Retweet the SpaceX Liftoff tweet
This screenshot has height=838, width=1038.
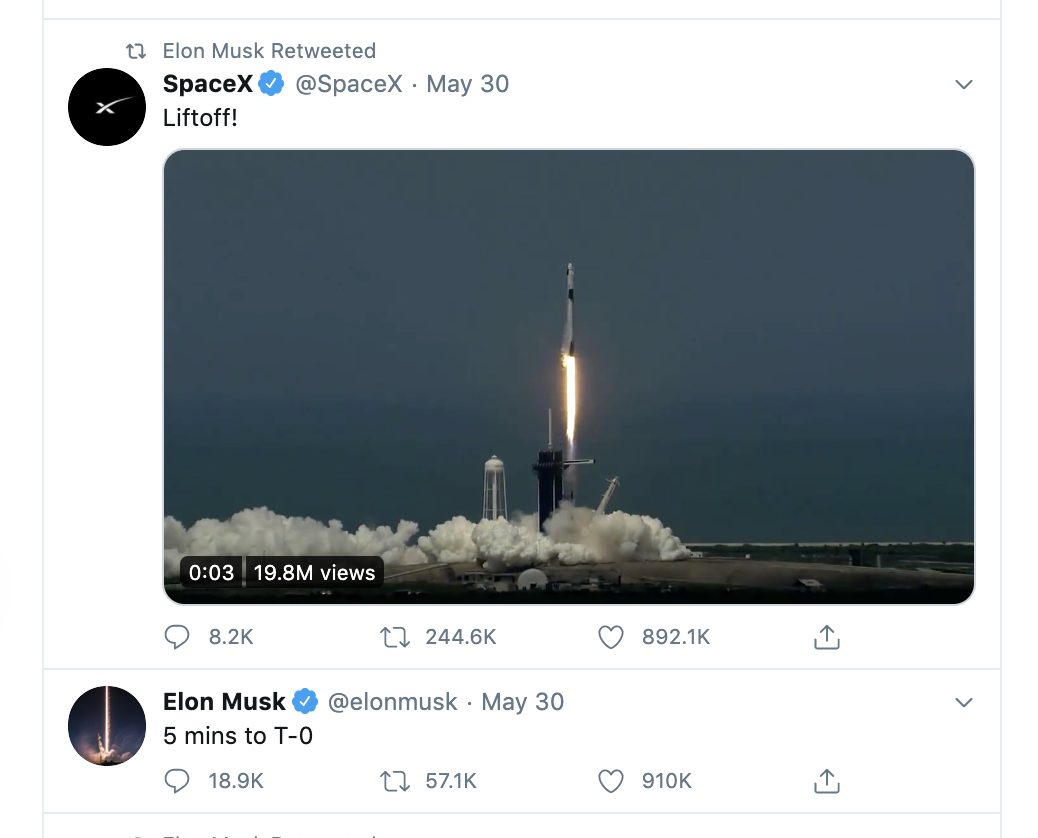[x=396, y=637]
